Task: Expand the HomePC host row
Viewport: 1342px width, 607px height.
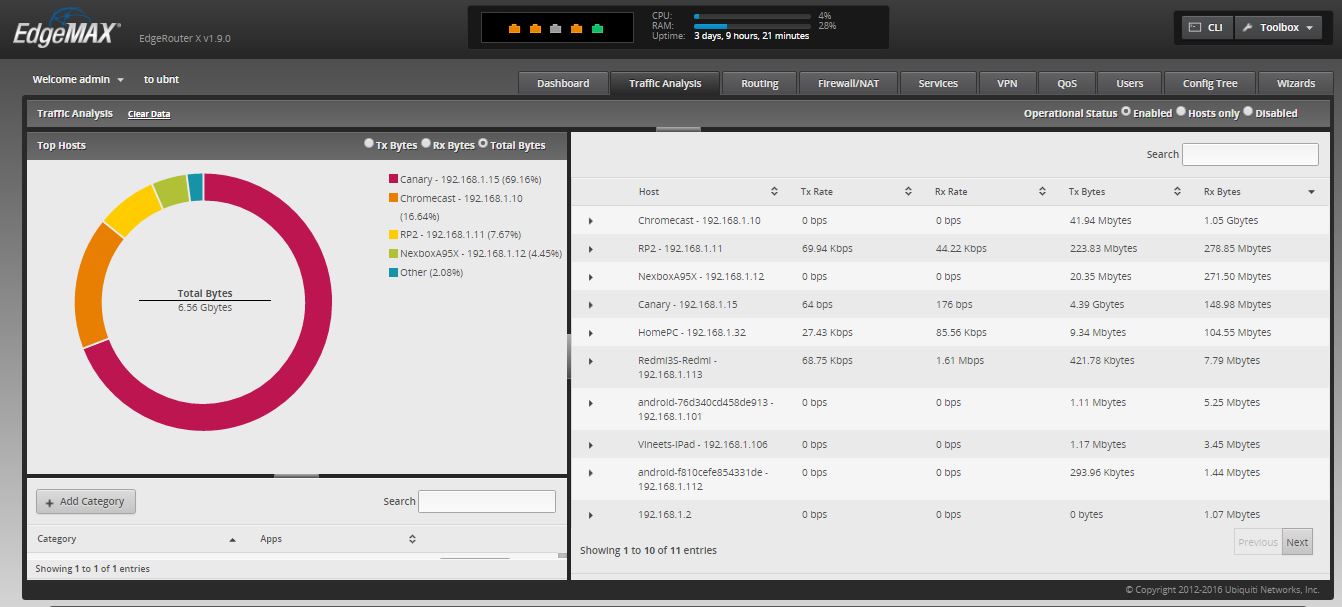Action: coord(591,333)
